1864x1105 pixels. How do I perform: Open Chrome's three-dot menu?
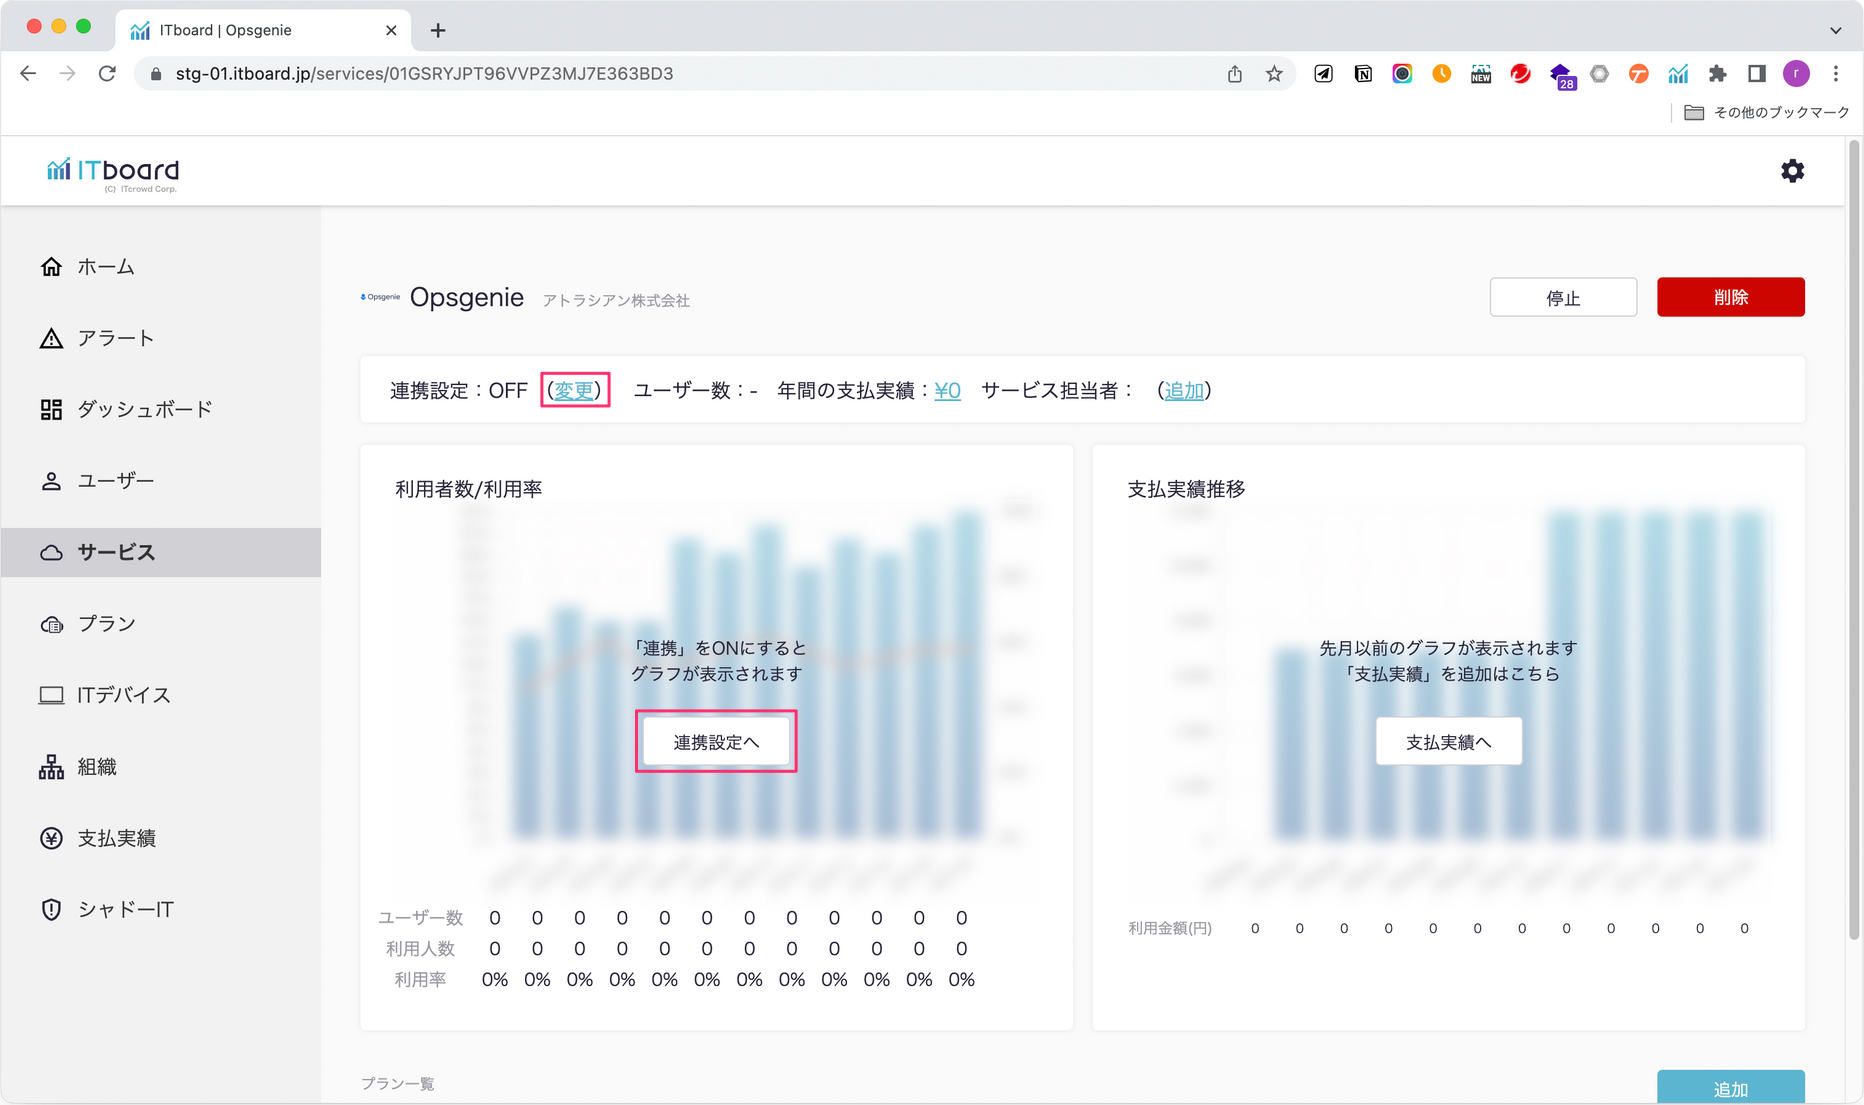1835,74
